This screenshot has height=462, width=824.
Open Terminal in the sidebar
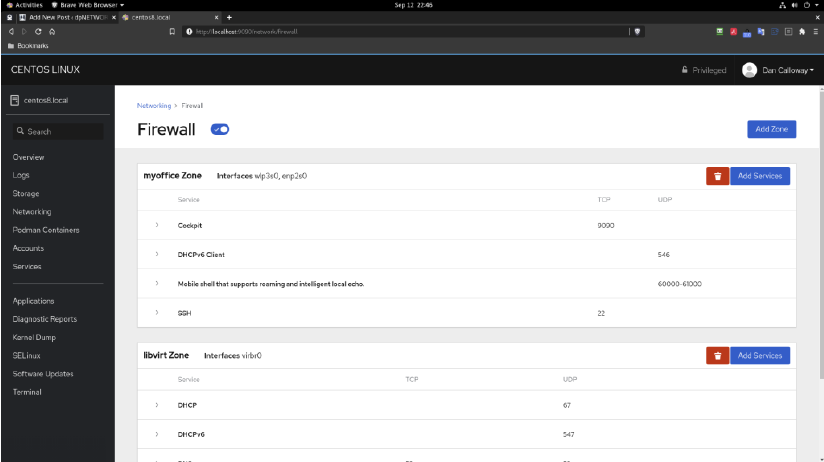click(27, 392)
